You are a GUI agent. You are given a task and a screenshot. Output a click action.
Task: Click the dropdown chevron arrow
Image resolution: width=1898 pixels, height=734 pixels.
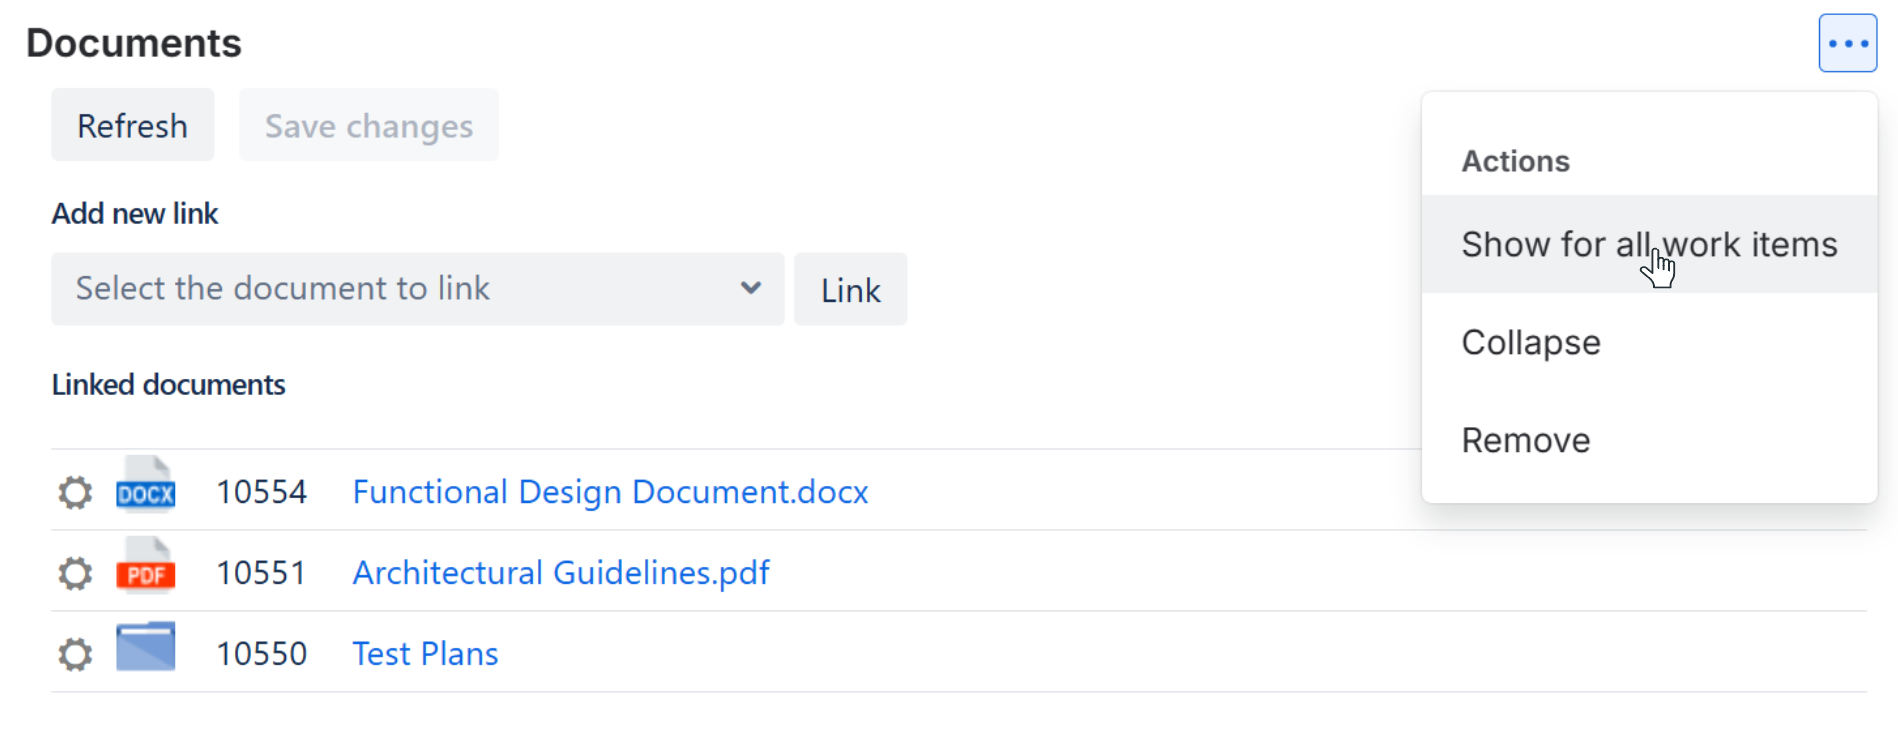coord(751,288)
